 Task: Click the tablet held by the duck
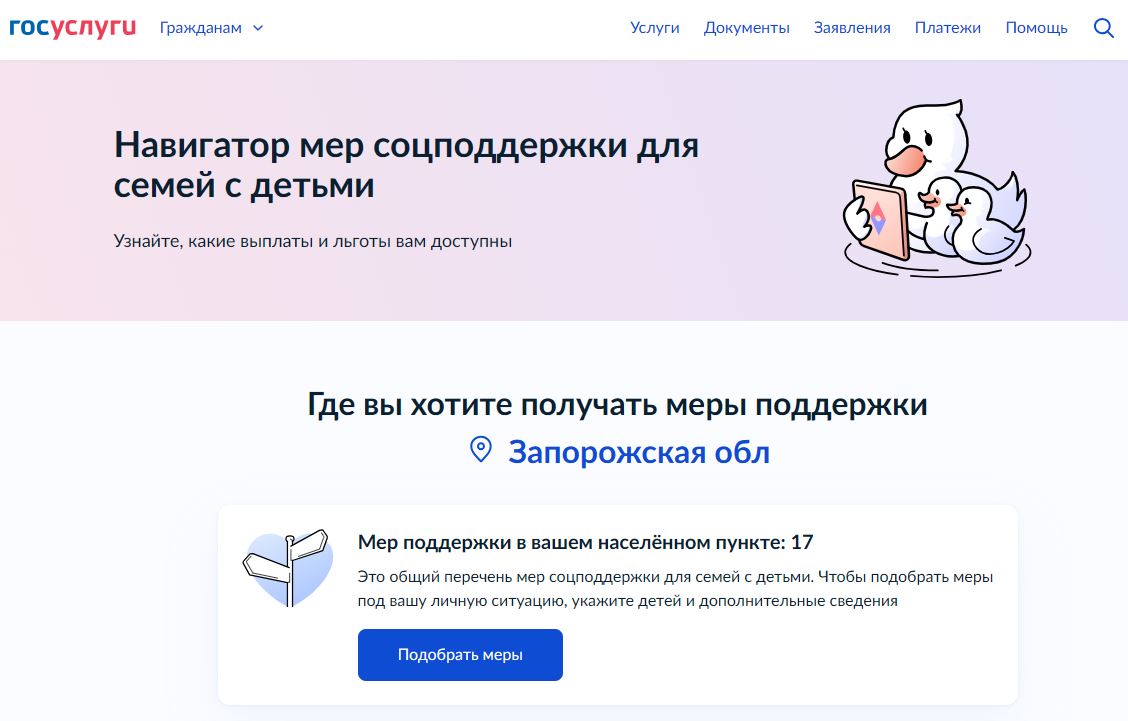[x=879, y=219]
